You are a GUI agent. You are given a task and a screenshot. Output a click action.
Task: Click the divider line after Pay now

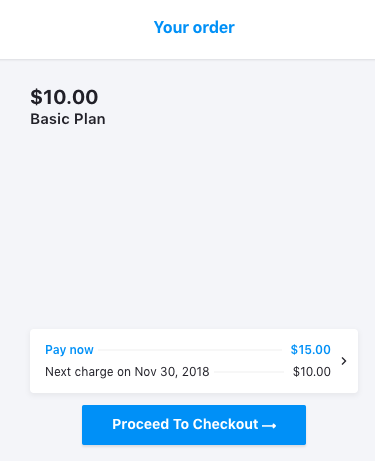[x=190, y=350]
